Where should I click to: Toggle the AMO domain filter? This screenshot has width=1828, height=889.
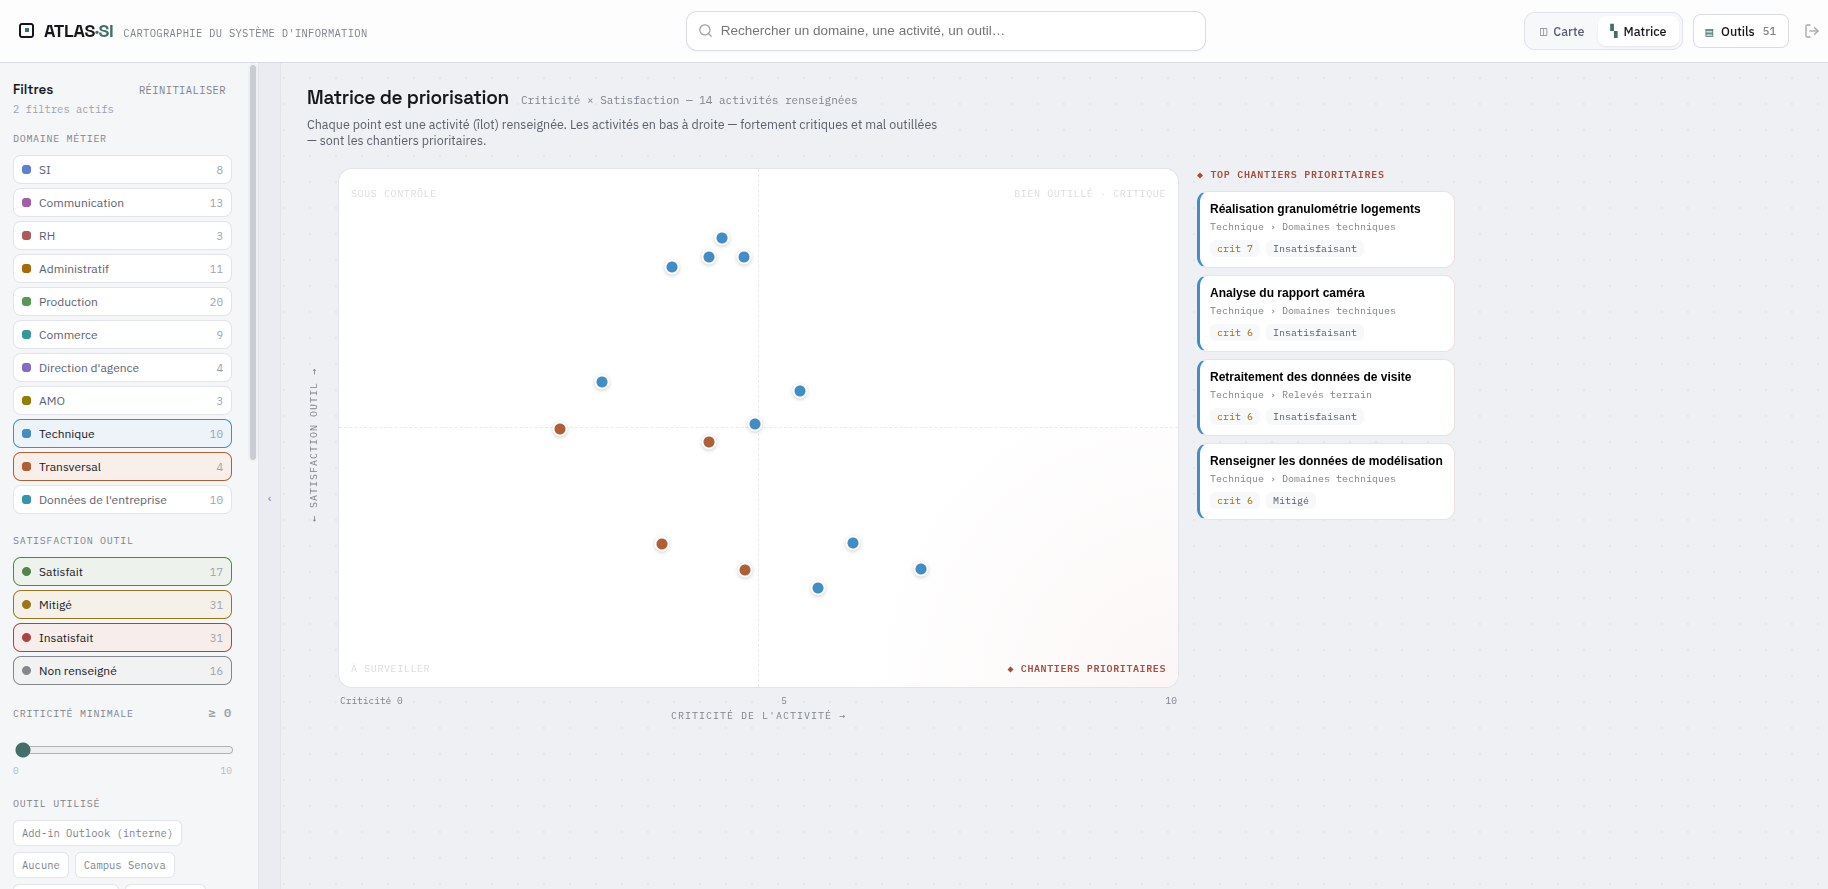[122, 401]
